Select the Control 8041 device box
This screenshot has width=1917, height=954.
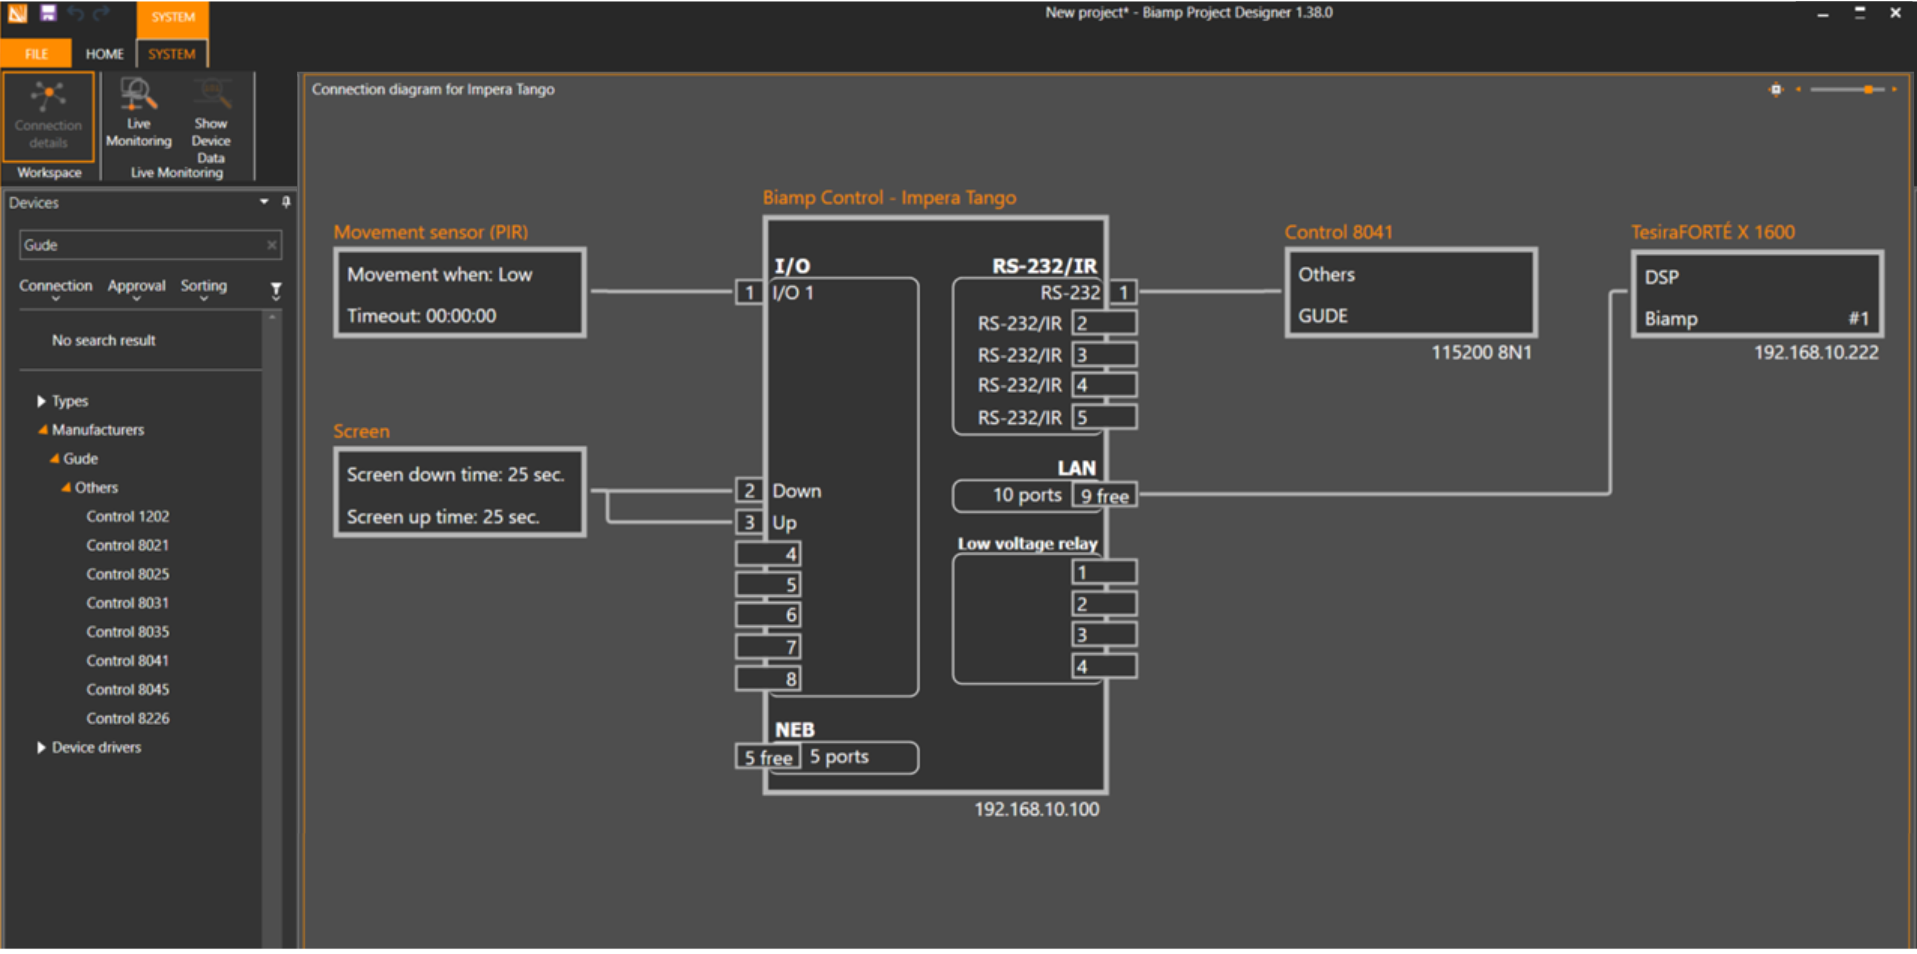(x=1411, y=293)
